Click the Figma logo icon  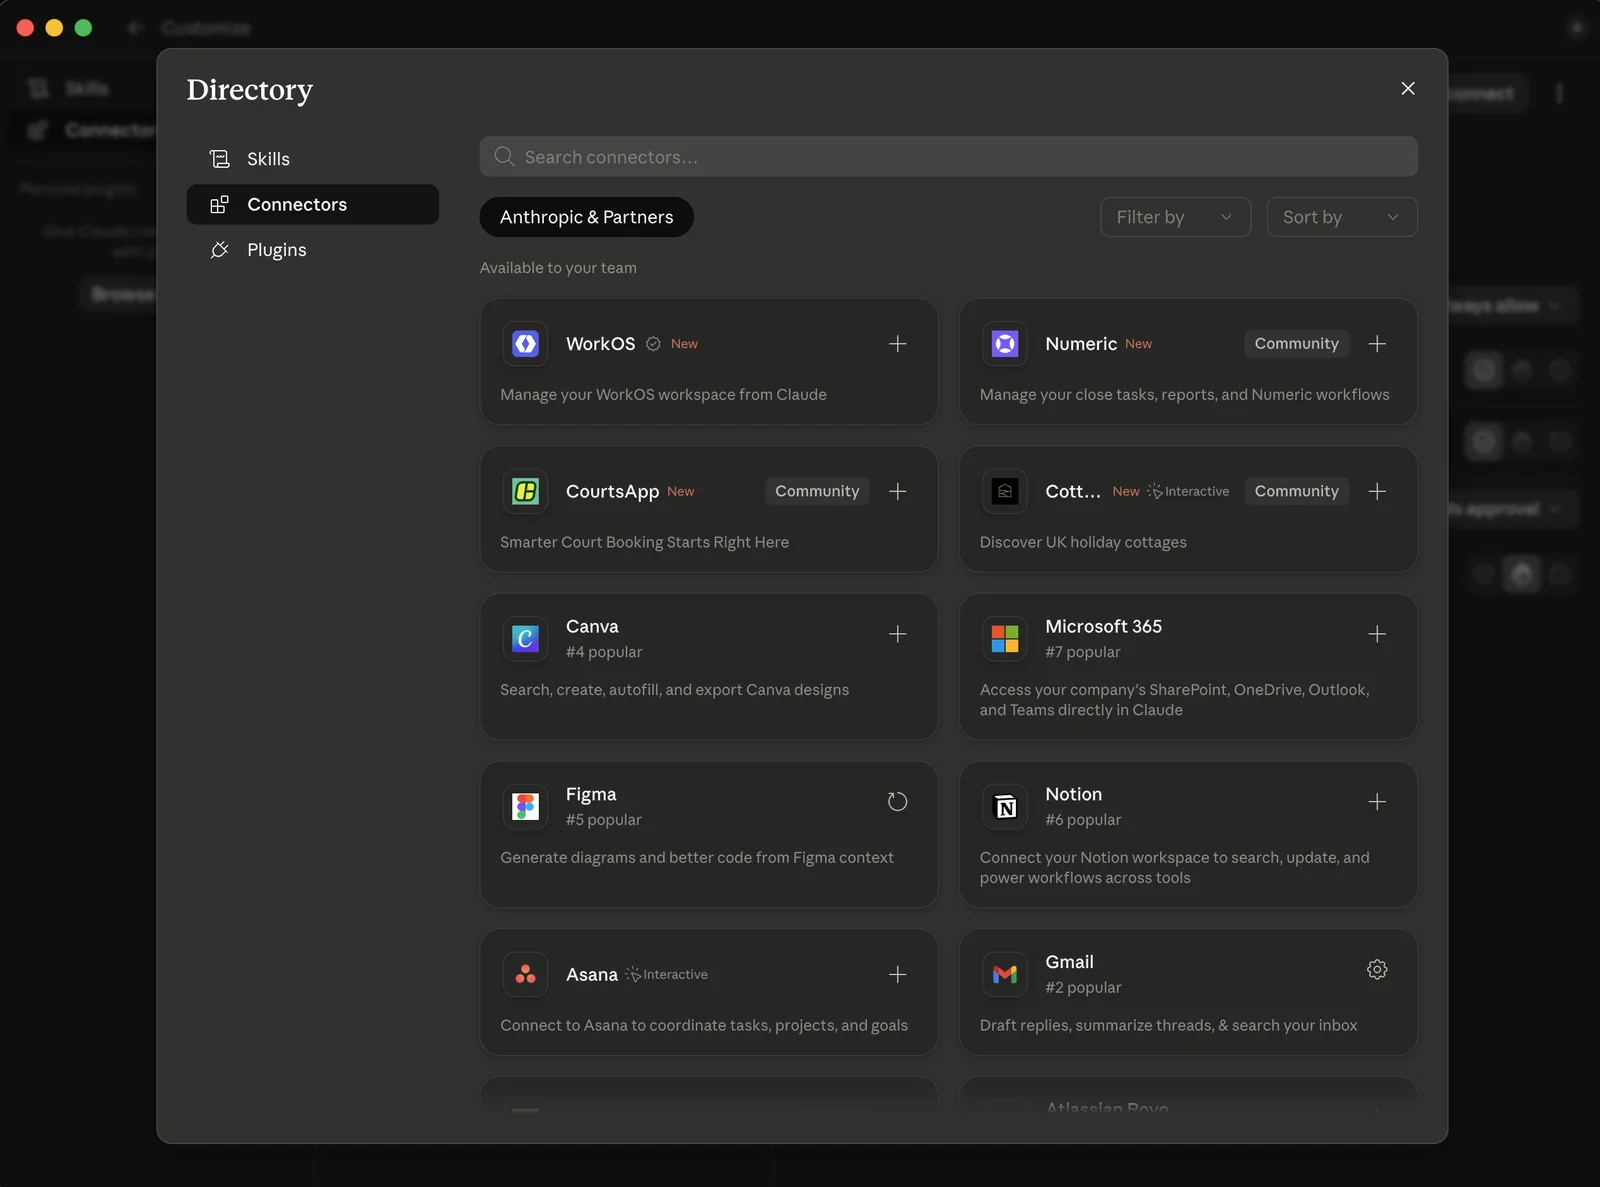point(525,807)
